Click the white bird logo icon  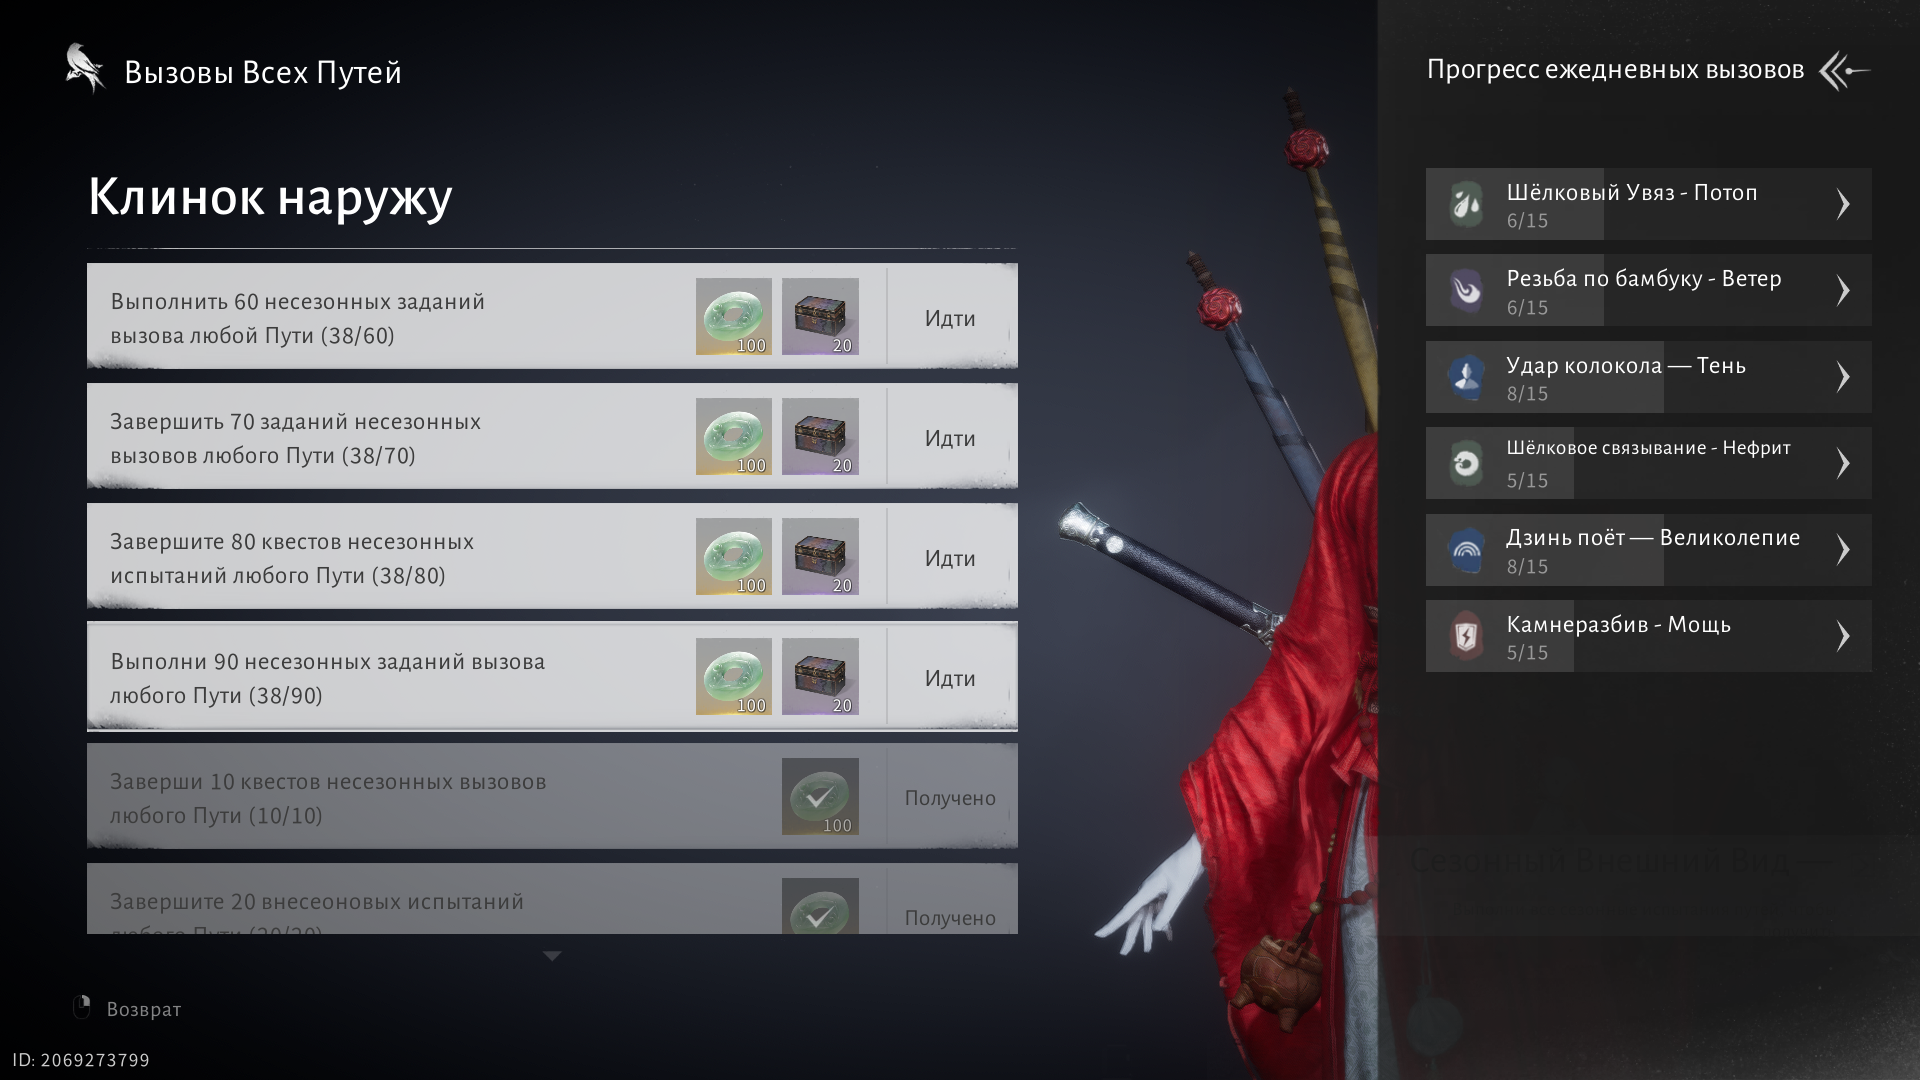86,68
